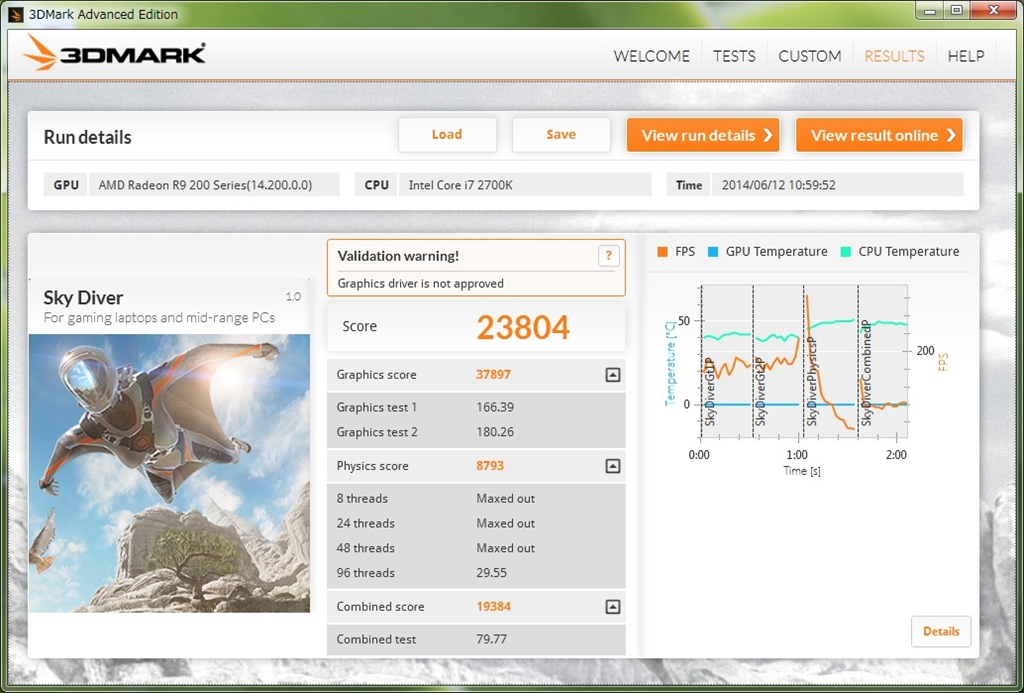Image resolution: width=1024 pixels, height=693 pixels.
Task: Maximize the 3DMark window
Action: pos(956,9)
